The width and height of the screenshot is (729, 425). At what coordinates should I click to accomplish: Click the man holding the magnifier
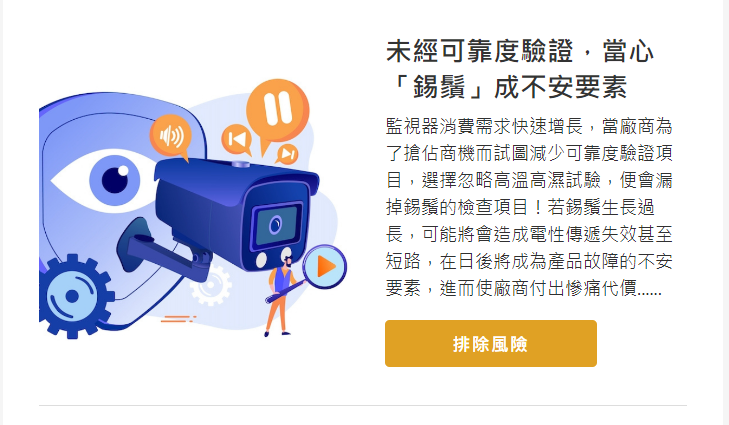pos(280,297)
